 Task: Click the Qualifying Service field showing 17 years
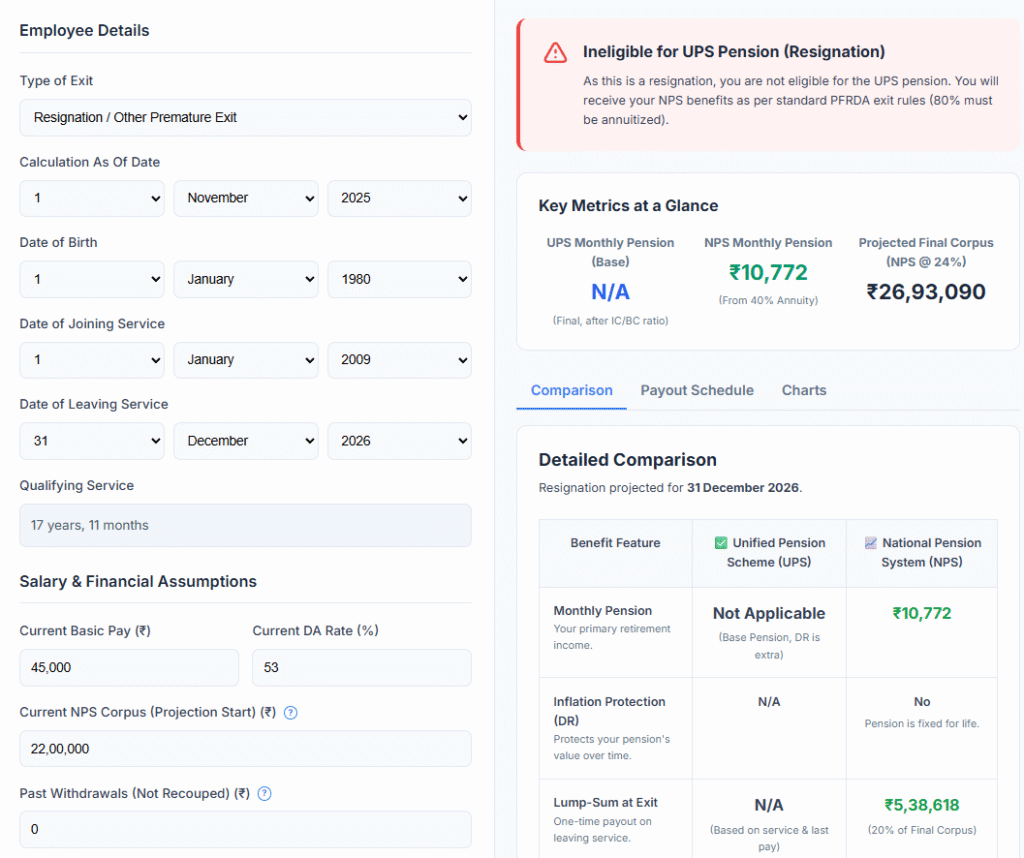[x=245, y=525]
